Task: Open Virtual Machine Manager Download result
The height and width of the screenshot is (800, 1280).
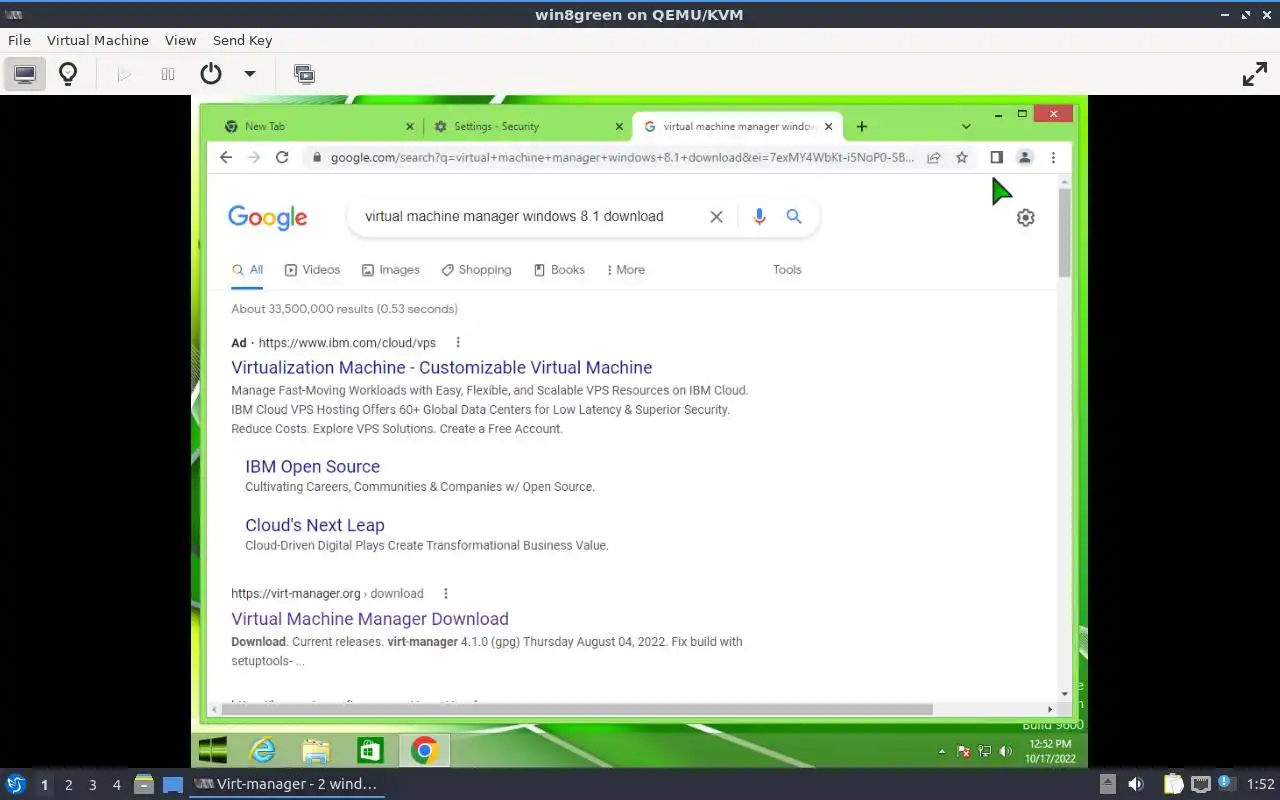Action: click(370, 619)
